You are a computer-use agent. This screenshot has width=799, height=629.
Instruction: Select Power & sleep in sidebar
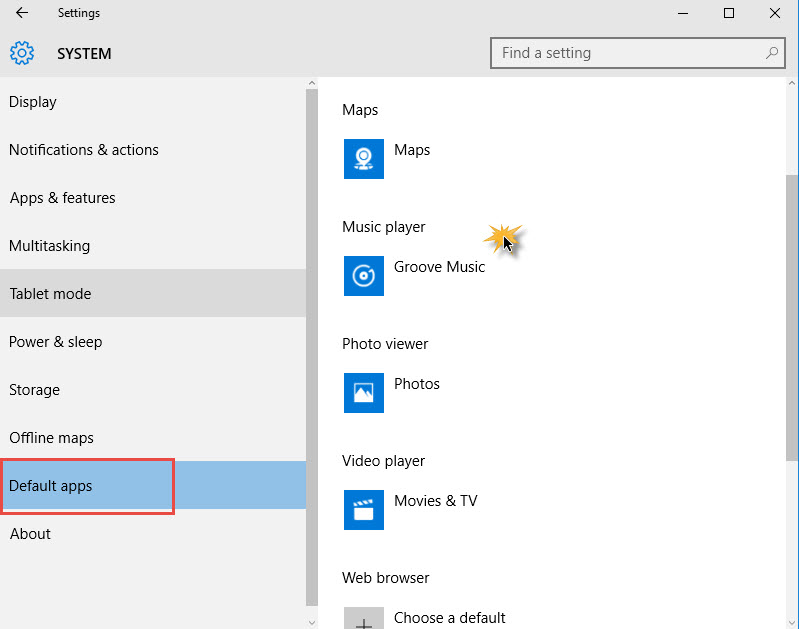click(x=153, y=342)
